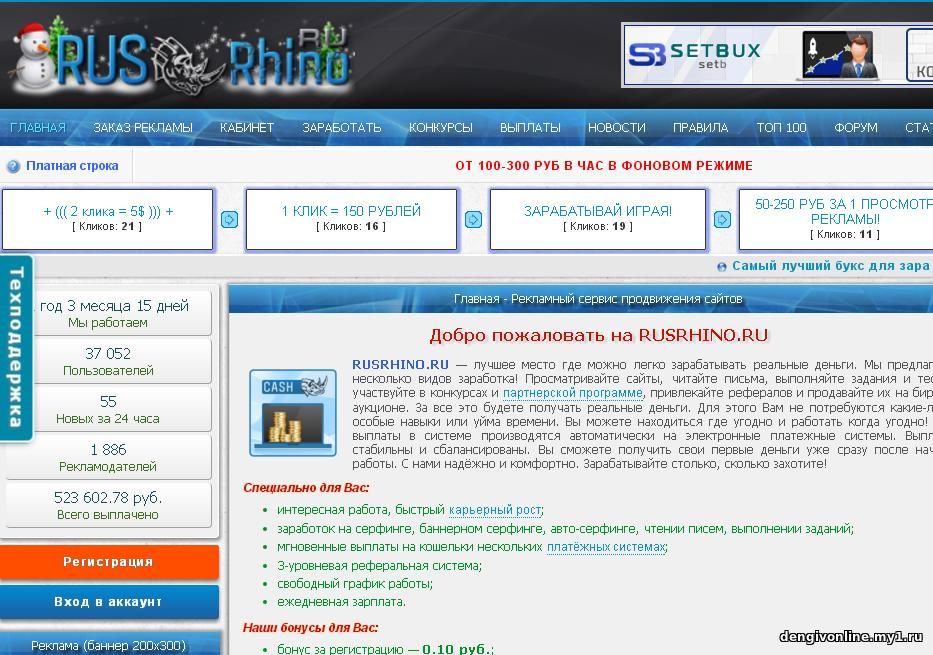Open the Техподдержка side tab
This screenshot has width=933, height=655.
[x=16, y=348]
